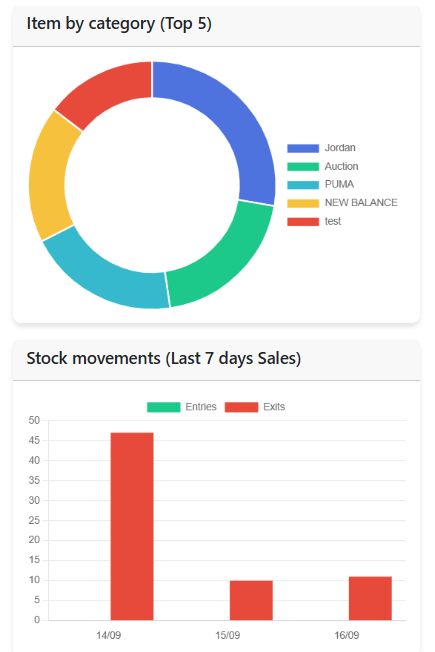
Task: Toggle the test legend entry
Action: [314, 221]
